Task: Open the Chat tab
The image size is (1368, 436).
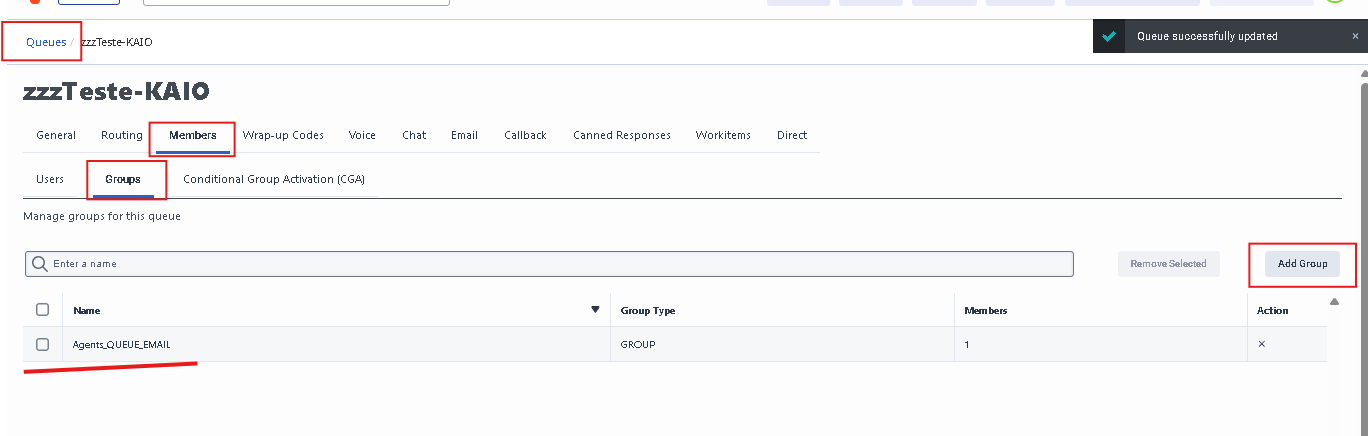Action: coord(414,135)
